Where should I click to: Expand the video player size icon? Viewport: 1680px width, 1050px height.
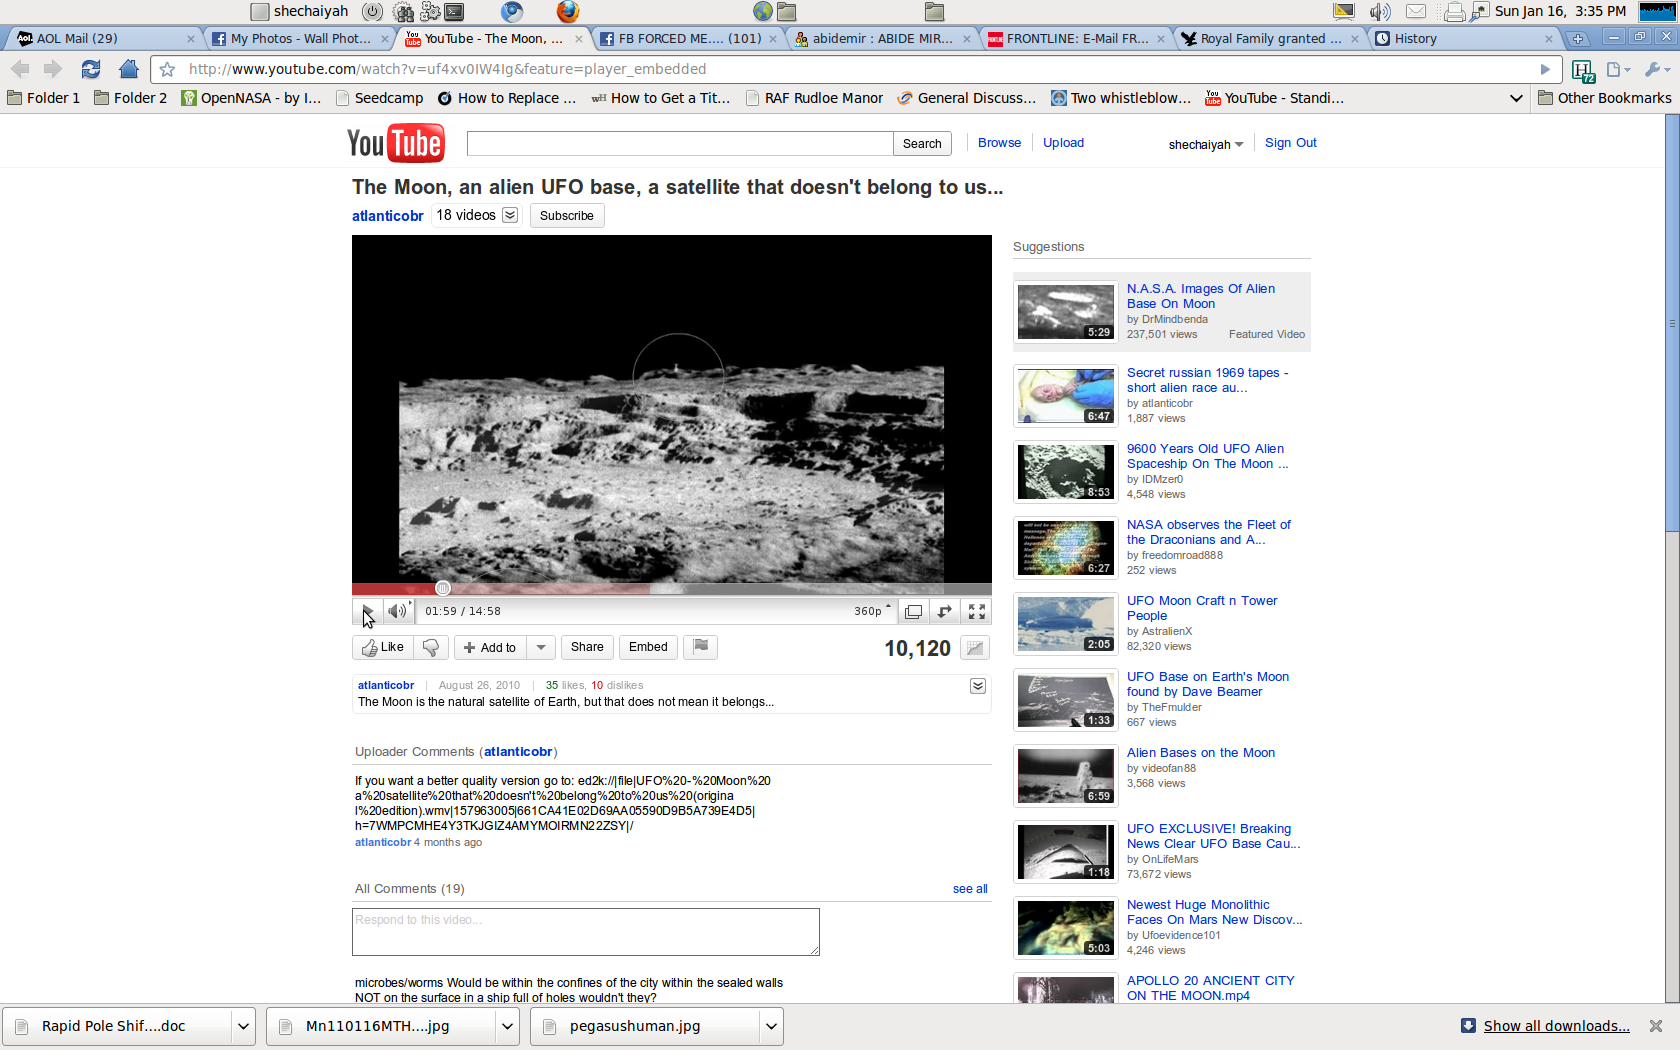945,611
